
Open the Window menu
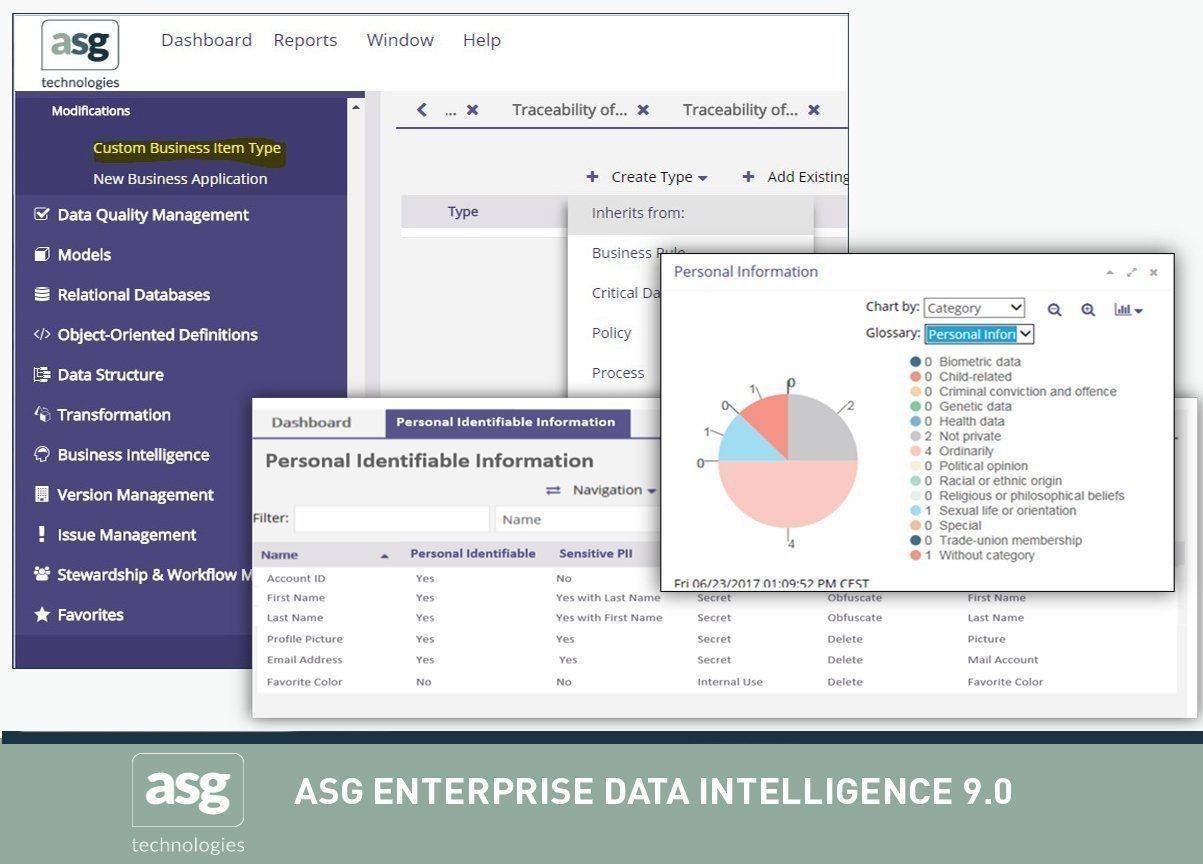point(400,40)
